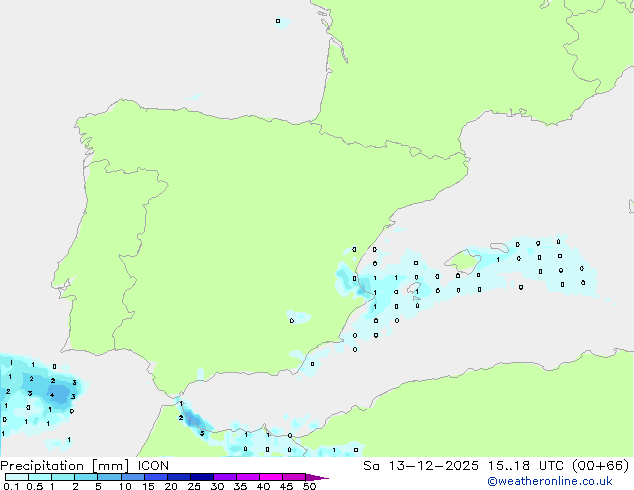The width and height of the screenshot is (634, 490).
Task: Click the 15–20 mm blue legend swatch
Action: [155, 477]
